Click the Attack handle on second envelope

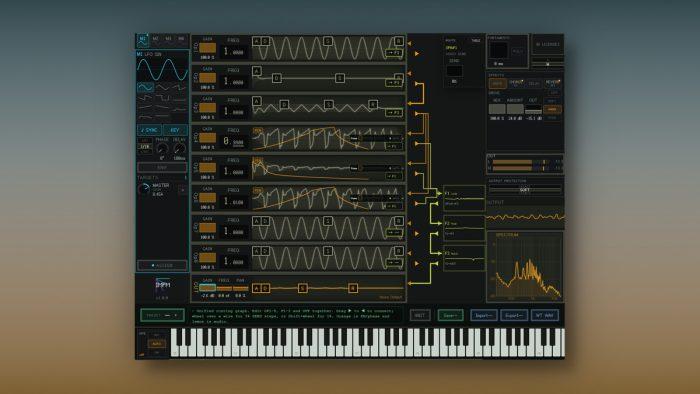(x=256, y=71)
